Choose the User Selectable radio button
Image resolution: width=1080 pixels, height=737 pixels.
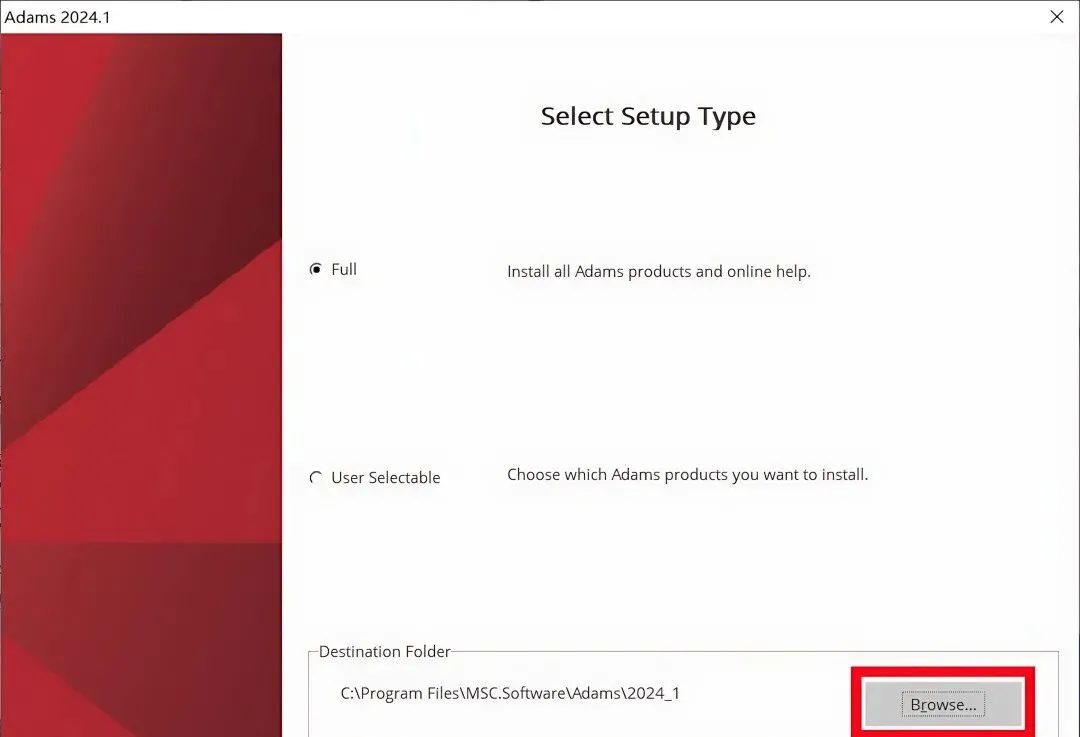(x=315, y=477)
